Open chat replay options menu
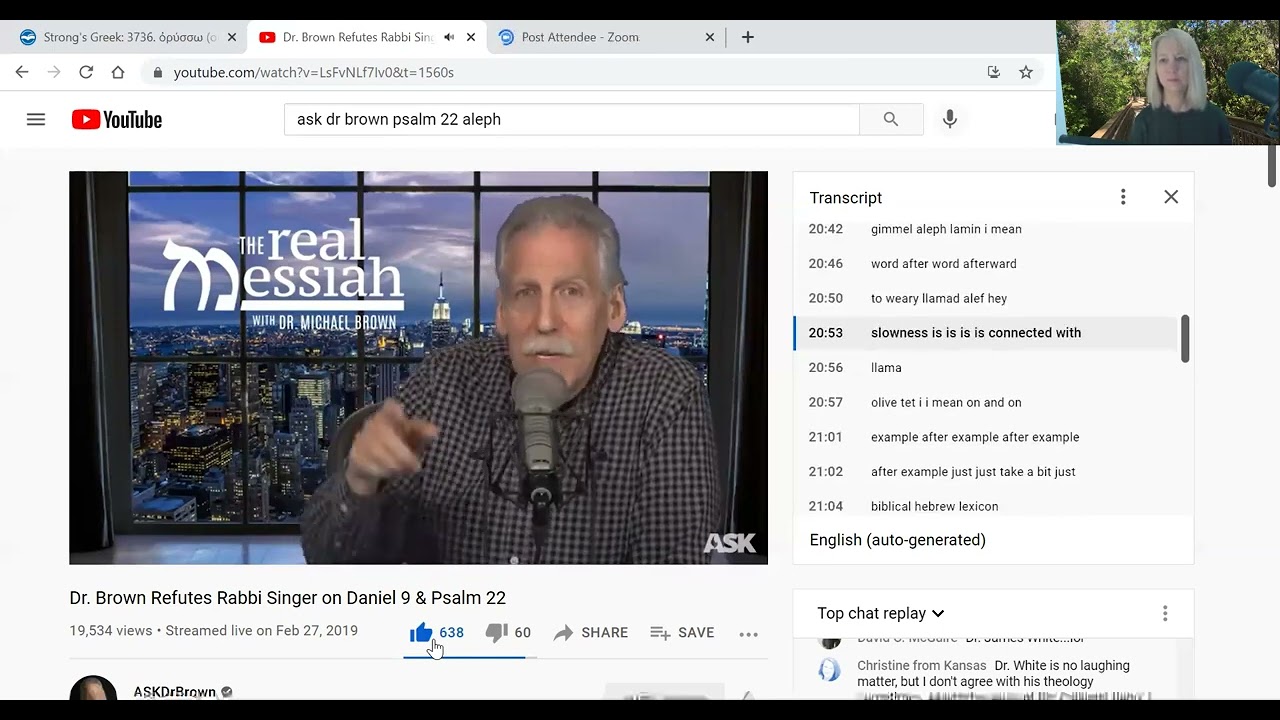Image resolution: width=1280 pixels, height=720 pixels. pyautogui.click(x=1165, y=613)
